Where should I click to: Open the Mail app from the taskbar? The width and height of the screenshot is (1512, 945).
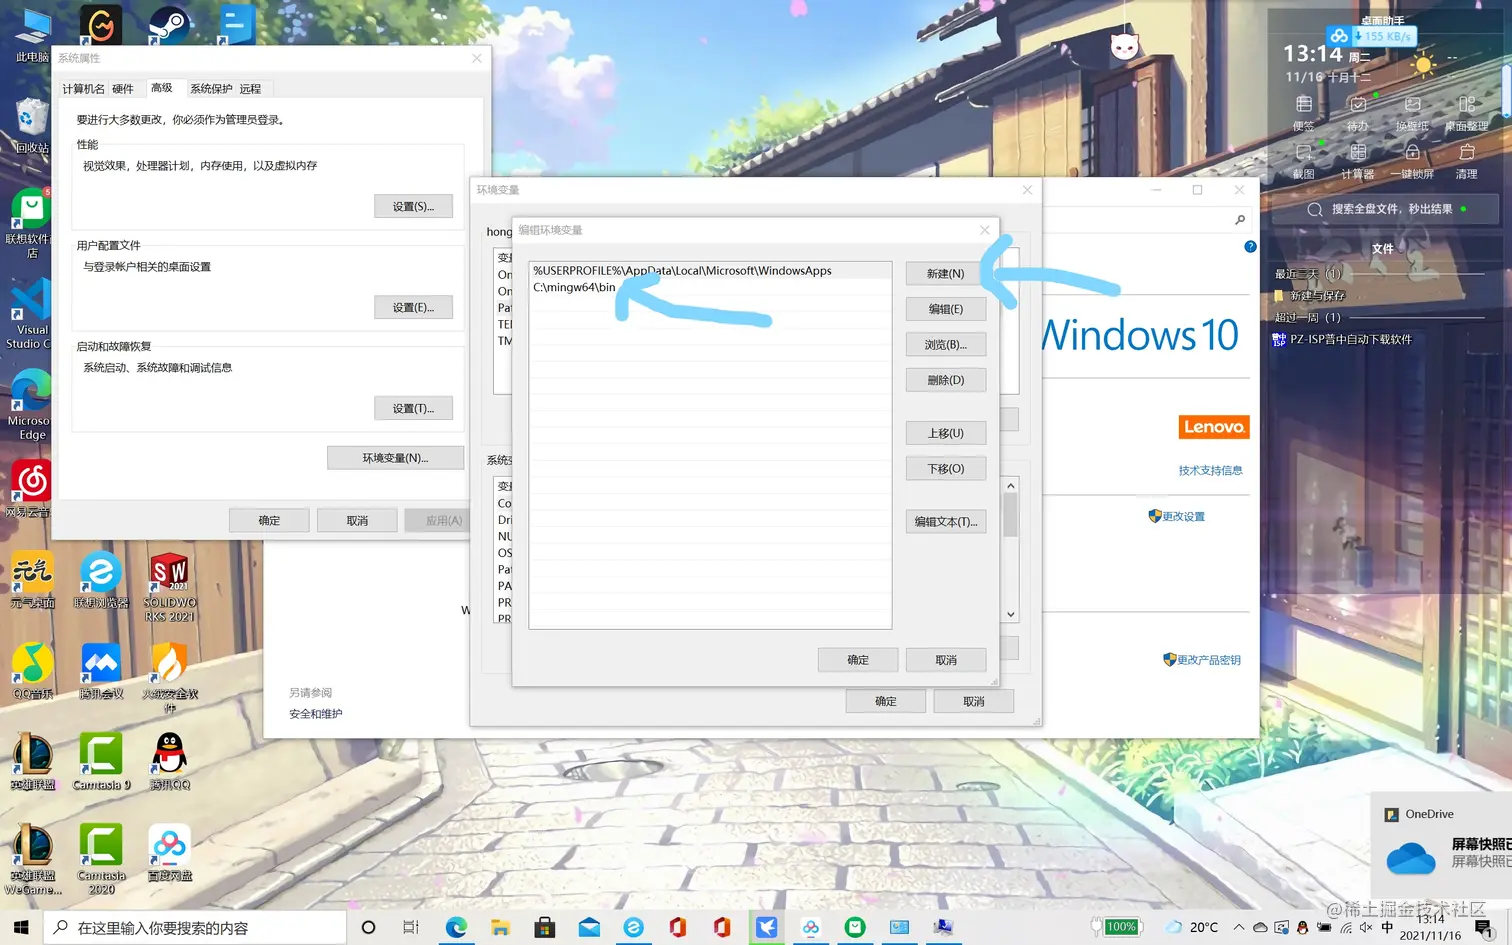point(589,927)
